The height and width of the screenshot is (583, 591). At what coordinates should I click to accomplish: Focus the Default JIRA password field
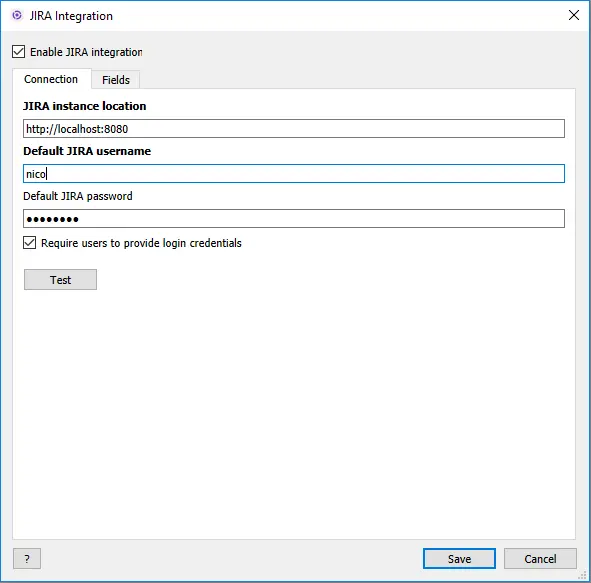tap(294, 219)
